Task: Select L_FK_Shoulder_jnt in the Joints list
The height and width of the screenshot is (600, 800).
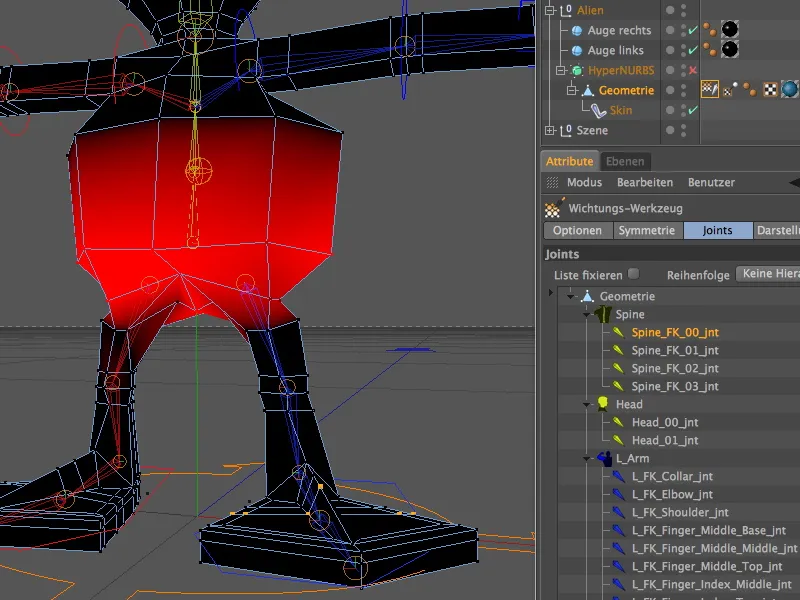Action: (x=681, y=512)
